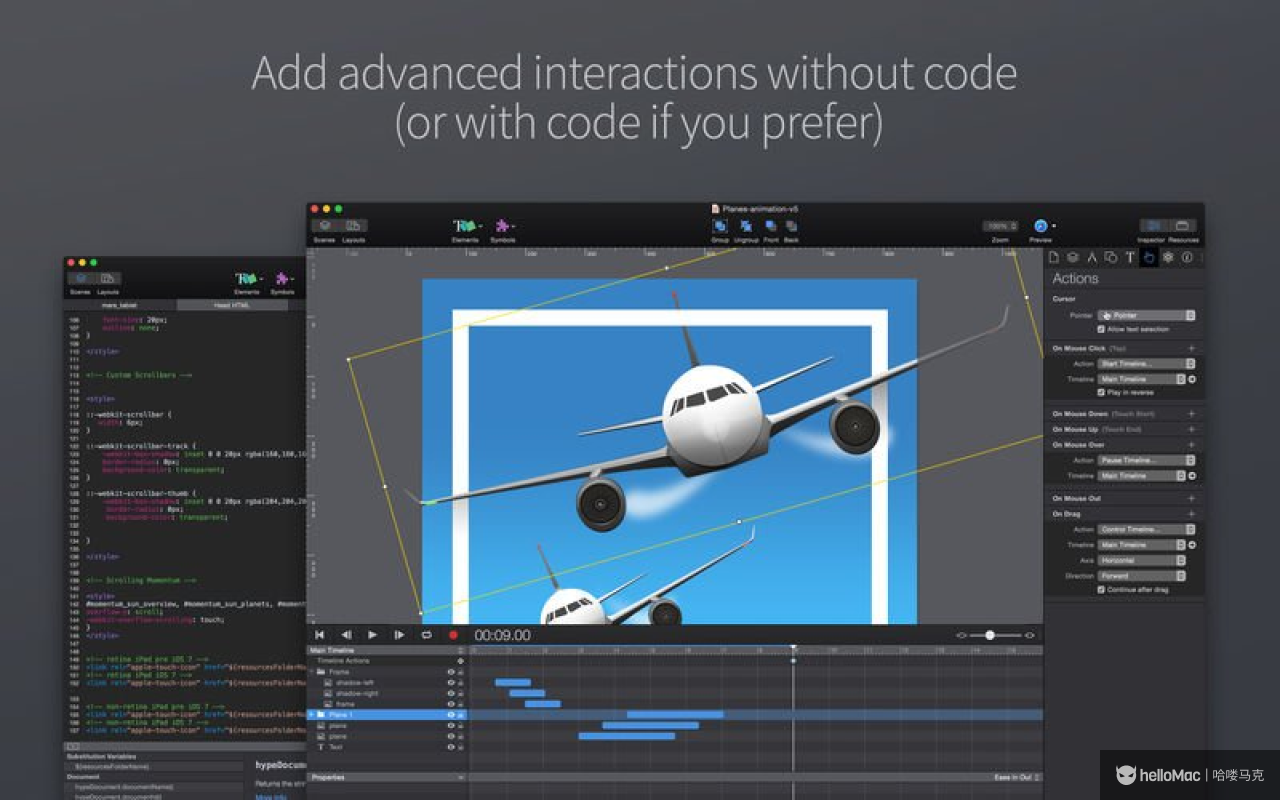
Task: Click the Preview button icon
Action: 1040,226
